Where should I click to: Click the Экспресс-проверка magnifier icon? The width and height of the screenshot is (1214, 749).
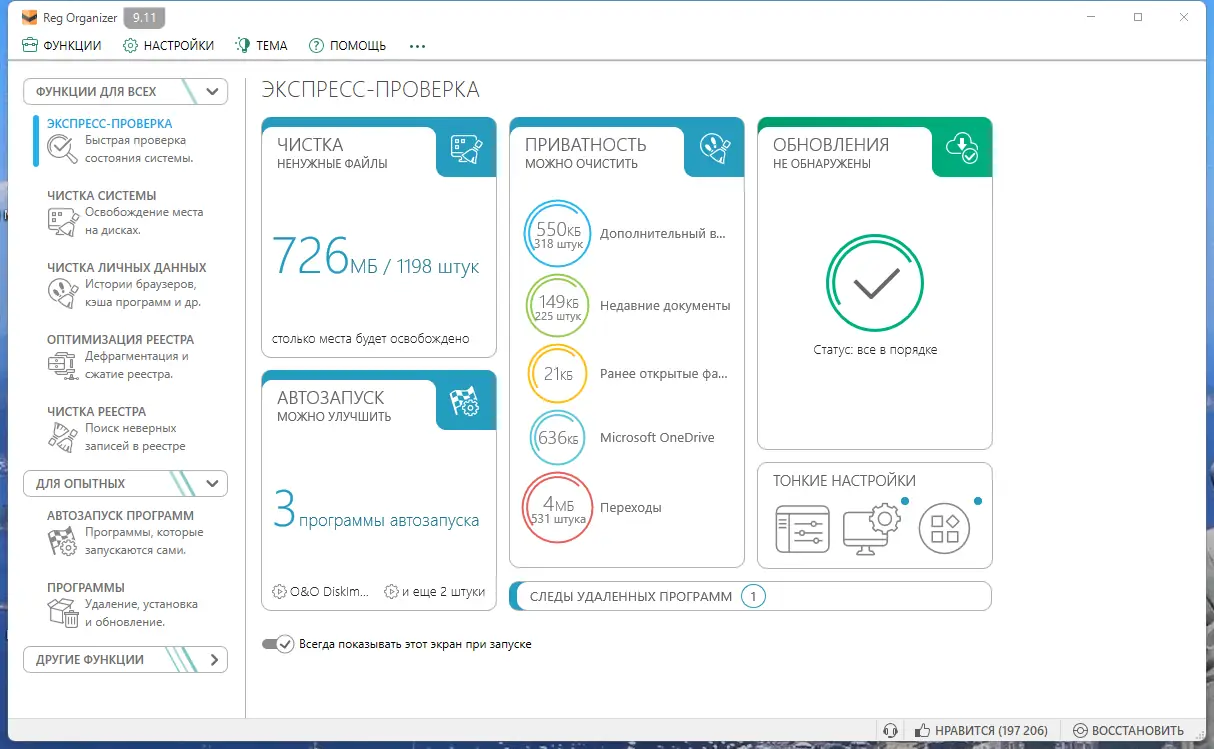click(x=63, y=149)
